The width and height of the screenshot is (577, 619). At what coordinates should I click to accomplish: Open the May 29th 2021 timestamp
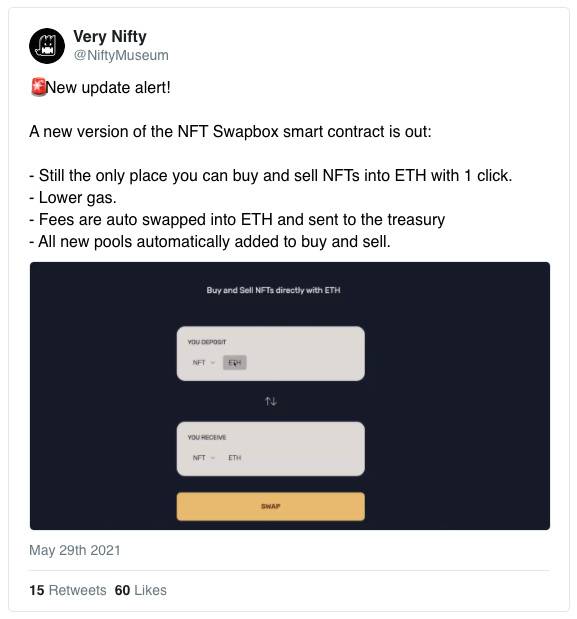click(x=75, y=550)
